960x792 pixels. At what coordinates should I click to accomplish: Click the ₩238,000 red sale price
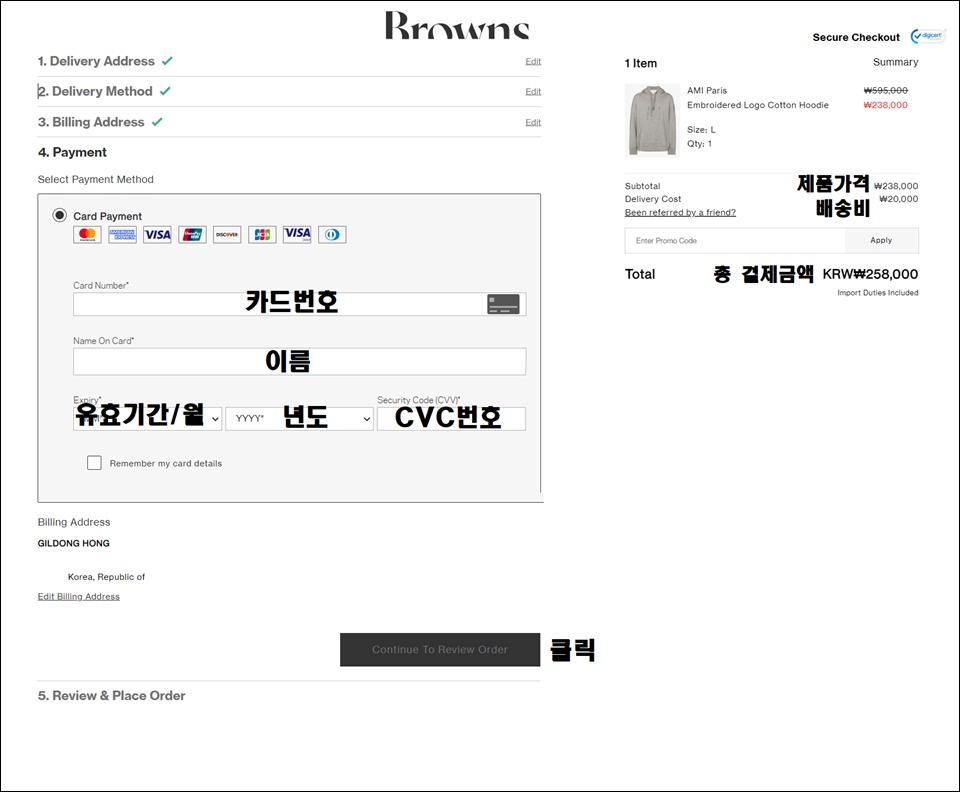(885, 105)
